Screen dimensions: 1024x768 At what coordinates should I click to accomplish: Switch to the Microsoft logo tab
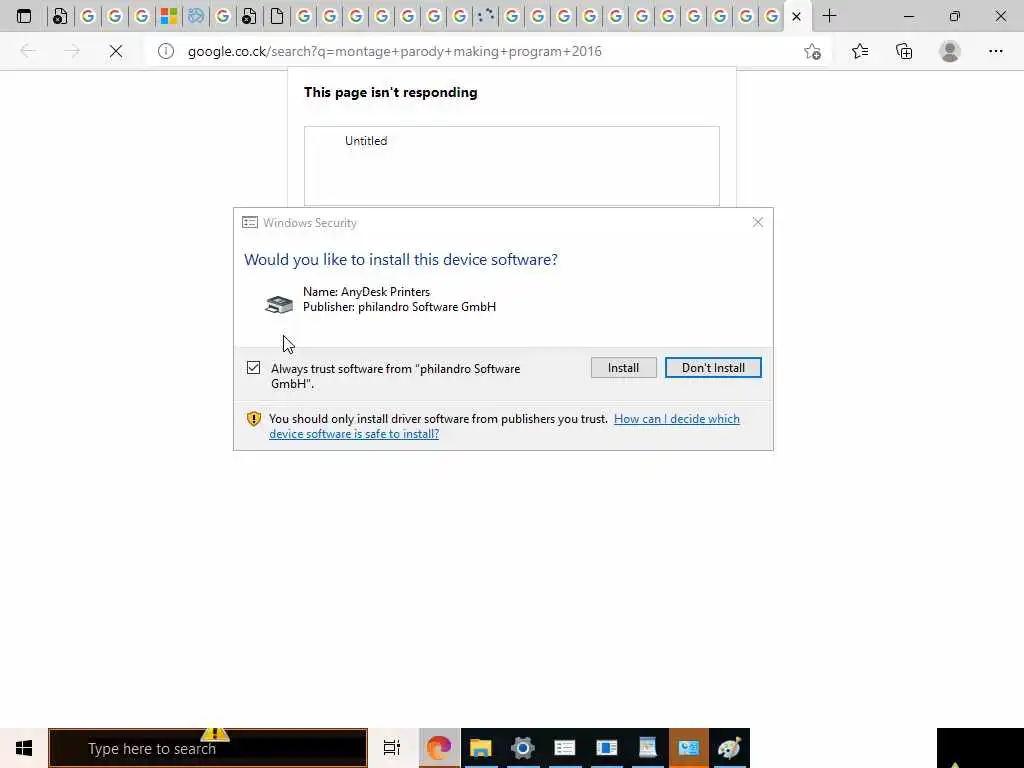[x=168, y=16]
